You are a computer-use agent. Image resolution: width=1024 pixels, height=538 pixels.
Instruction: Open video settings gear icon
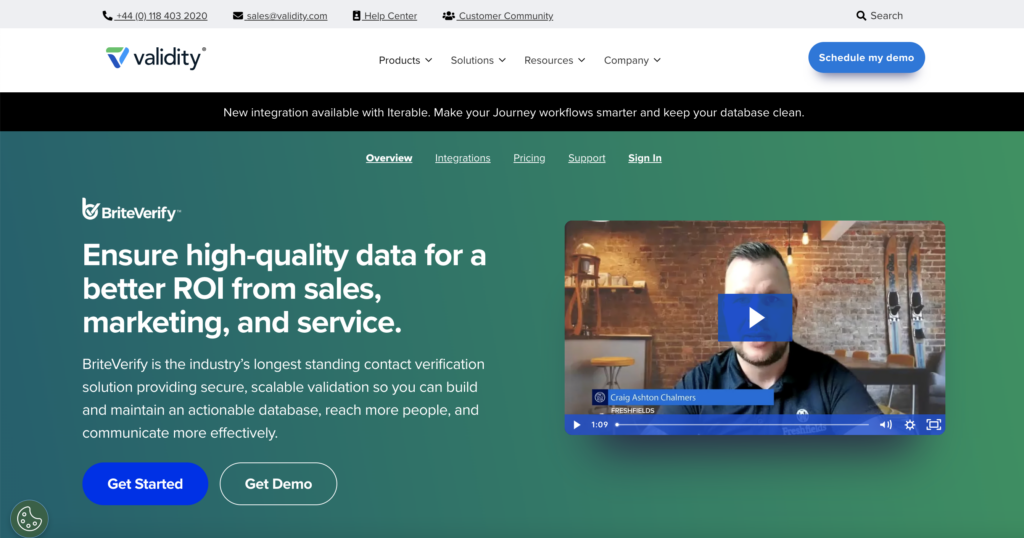point(910,425)
